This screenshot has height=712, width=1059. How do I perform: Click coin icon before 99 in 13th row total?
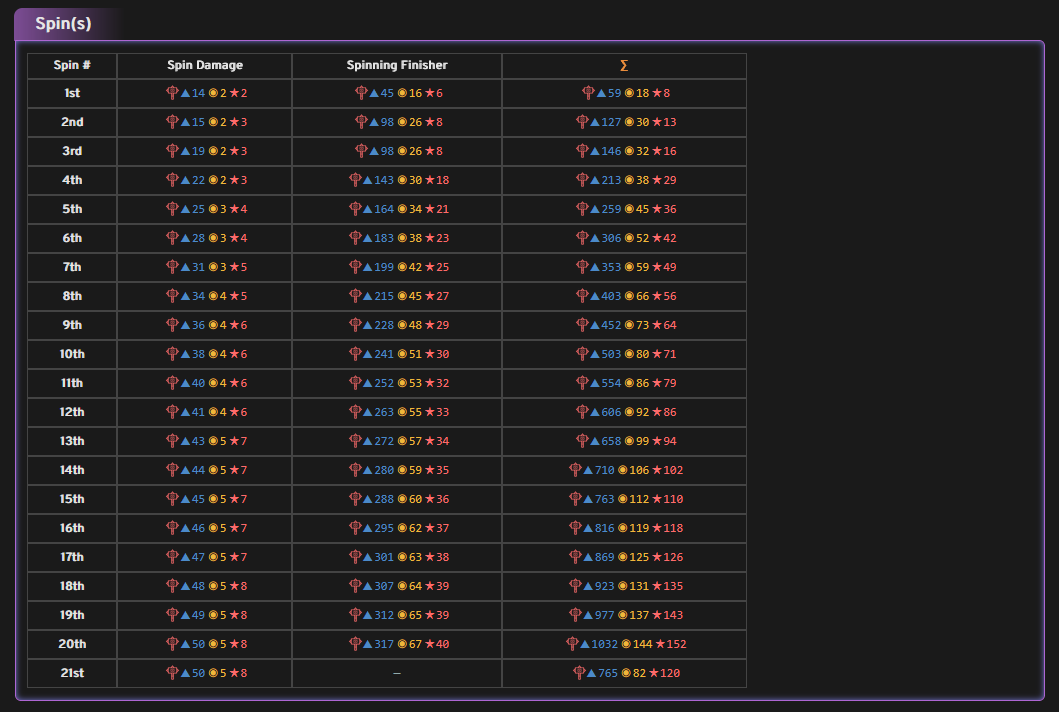pyautogui.click(x=629, y=442)
